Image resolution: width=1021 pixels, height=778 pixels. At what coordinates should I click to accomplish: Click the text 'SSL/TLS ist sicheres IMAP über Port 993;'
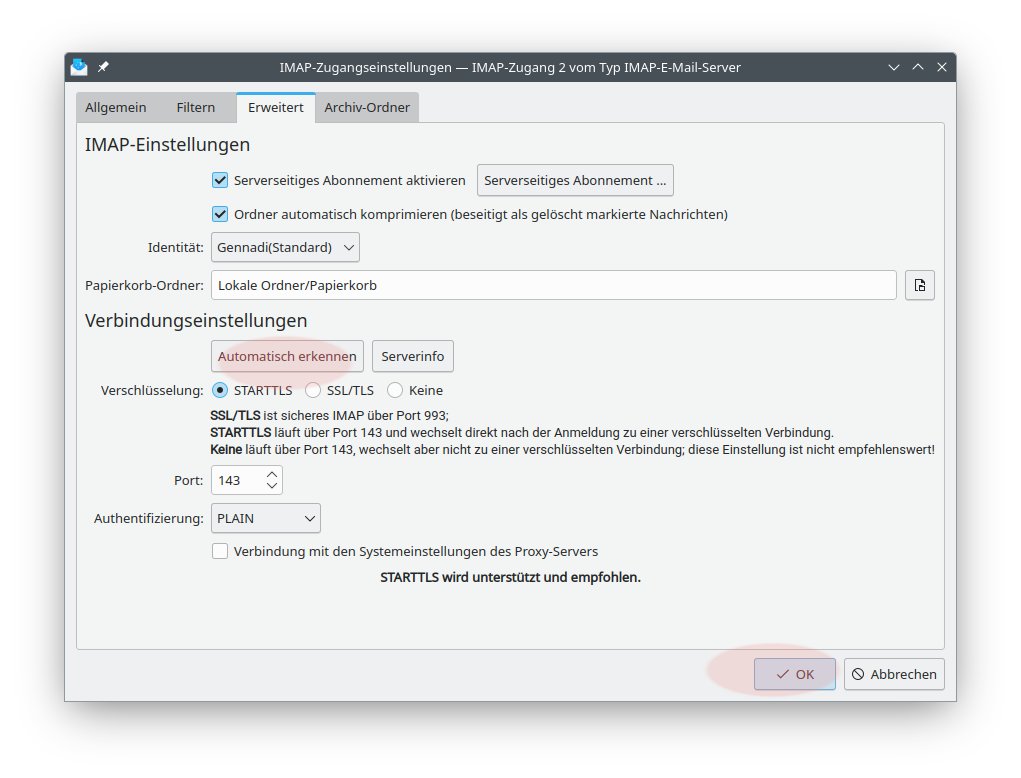point(329,415)
